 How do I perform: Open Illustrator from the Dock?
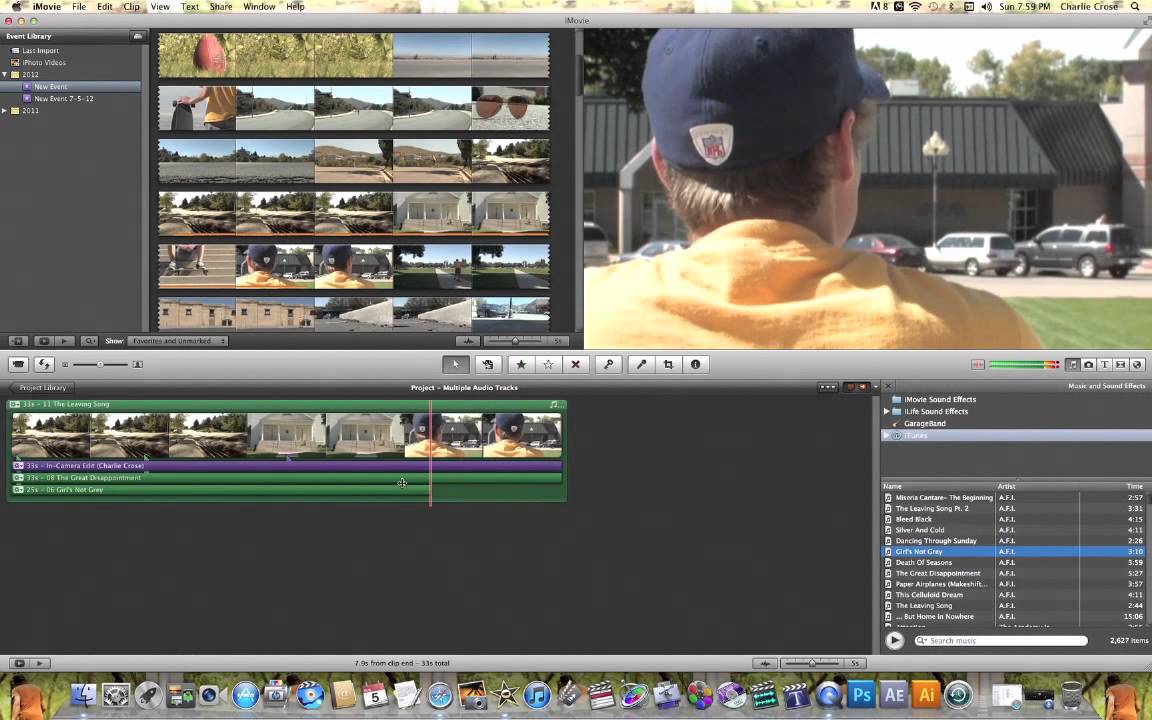(x=926, y=694)
